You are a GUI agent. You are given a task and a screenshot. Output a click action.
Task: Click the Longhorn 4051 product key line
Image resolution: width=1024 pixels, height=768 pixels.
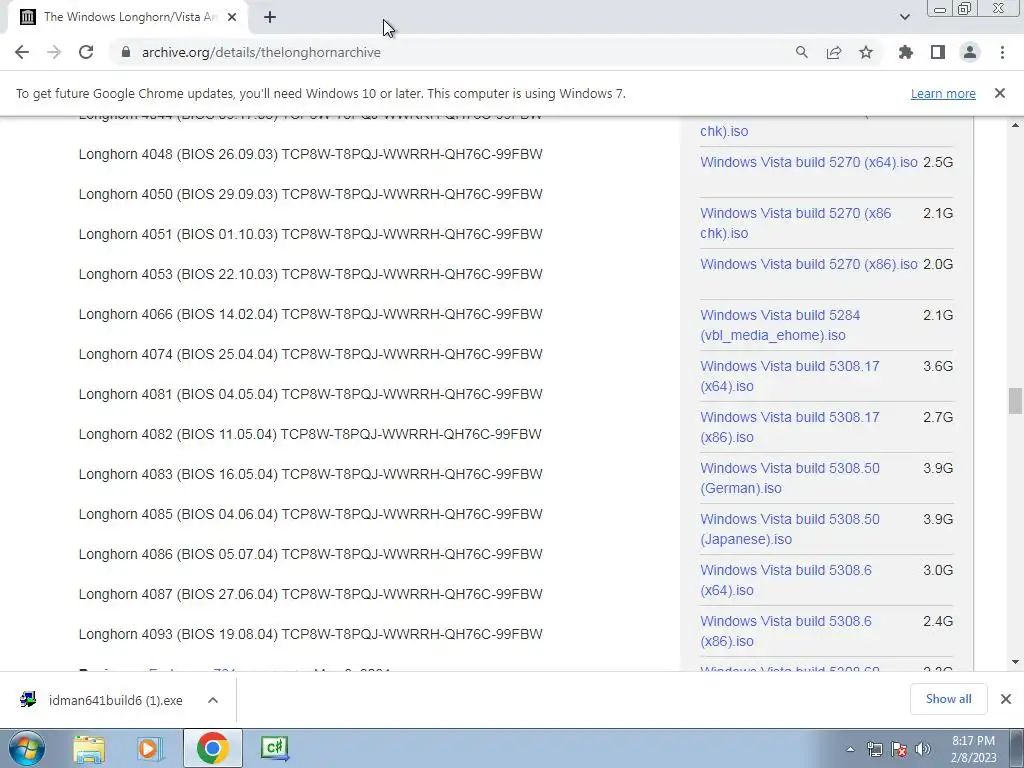point(310,234)
